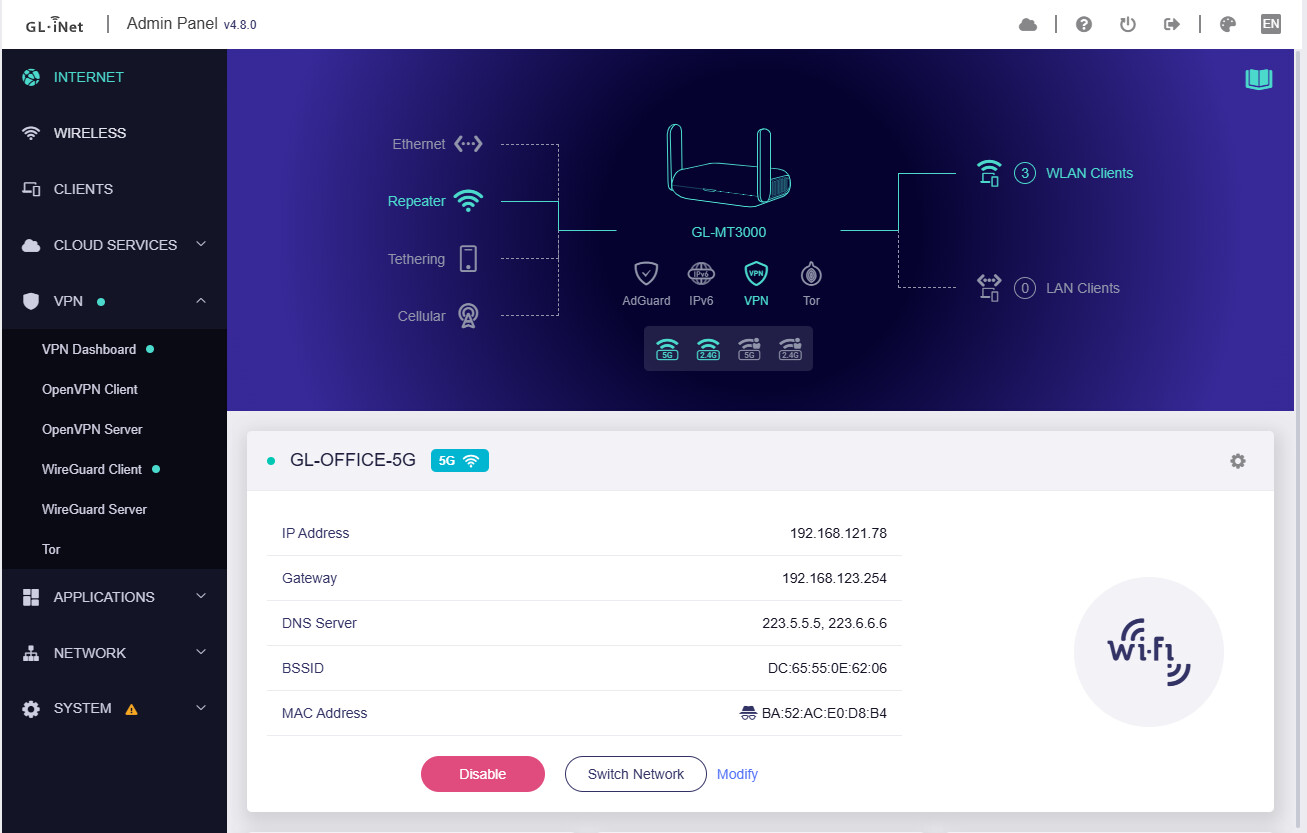Viewport: 1307px width, 833px height.
Task: Click the IPv6 globe icon
Action: [x=701, y=273]
